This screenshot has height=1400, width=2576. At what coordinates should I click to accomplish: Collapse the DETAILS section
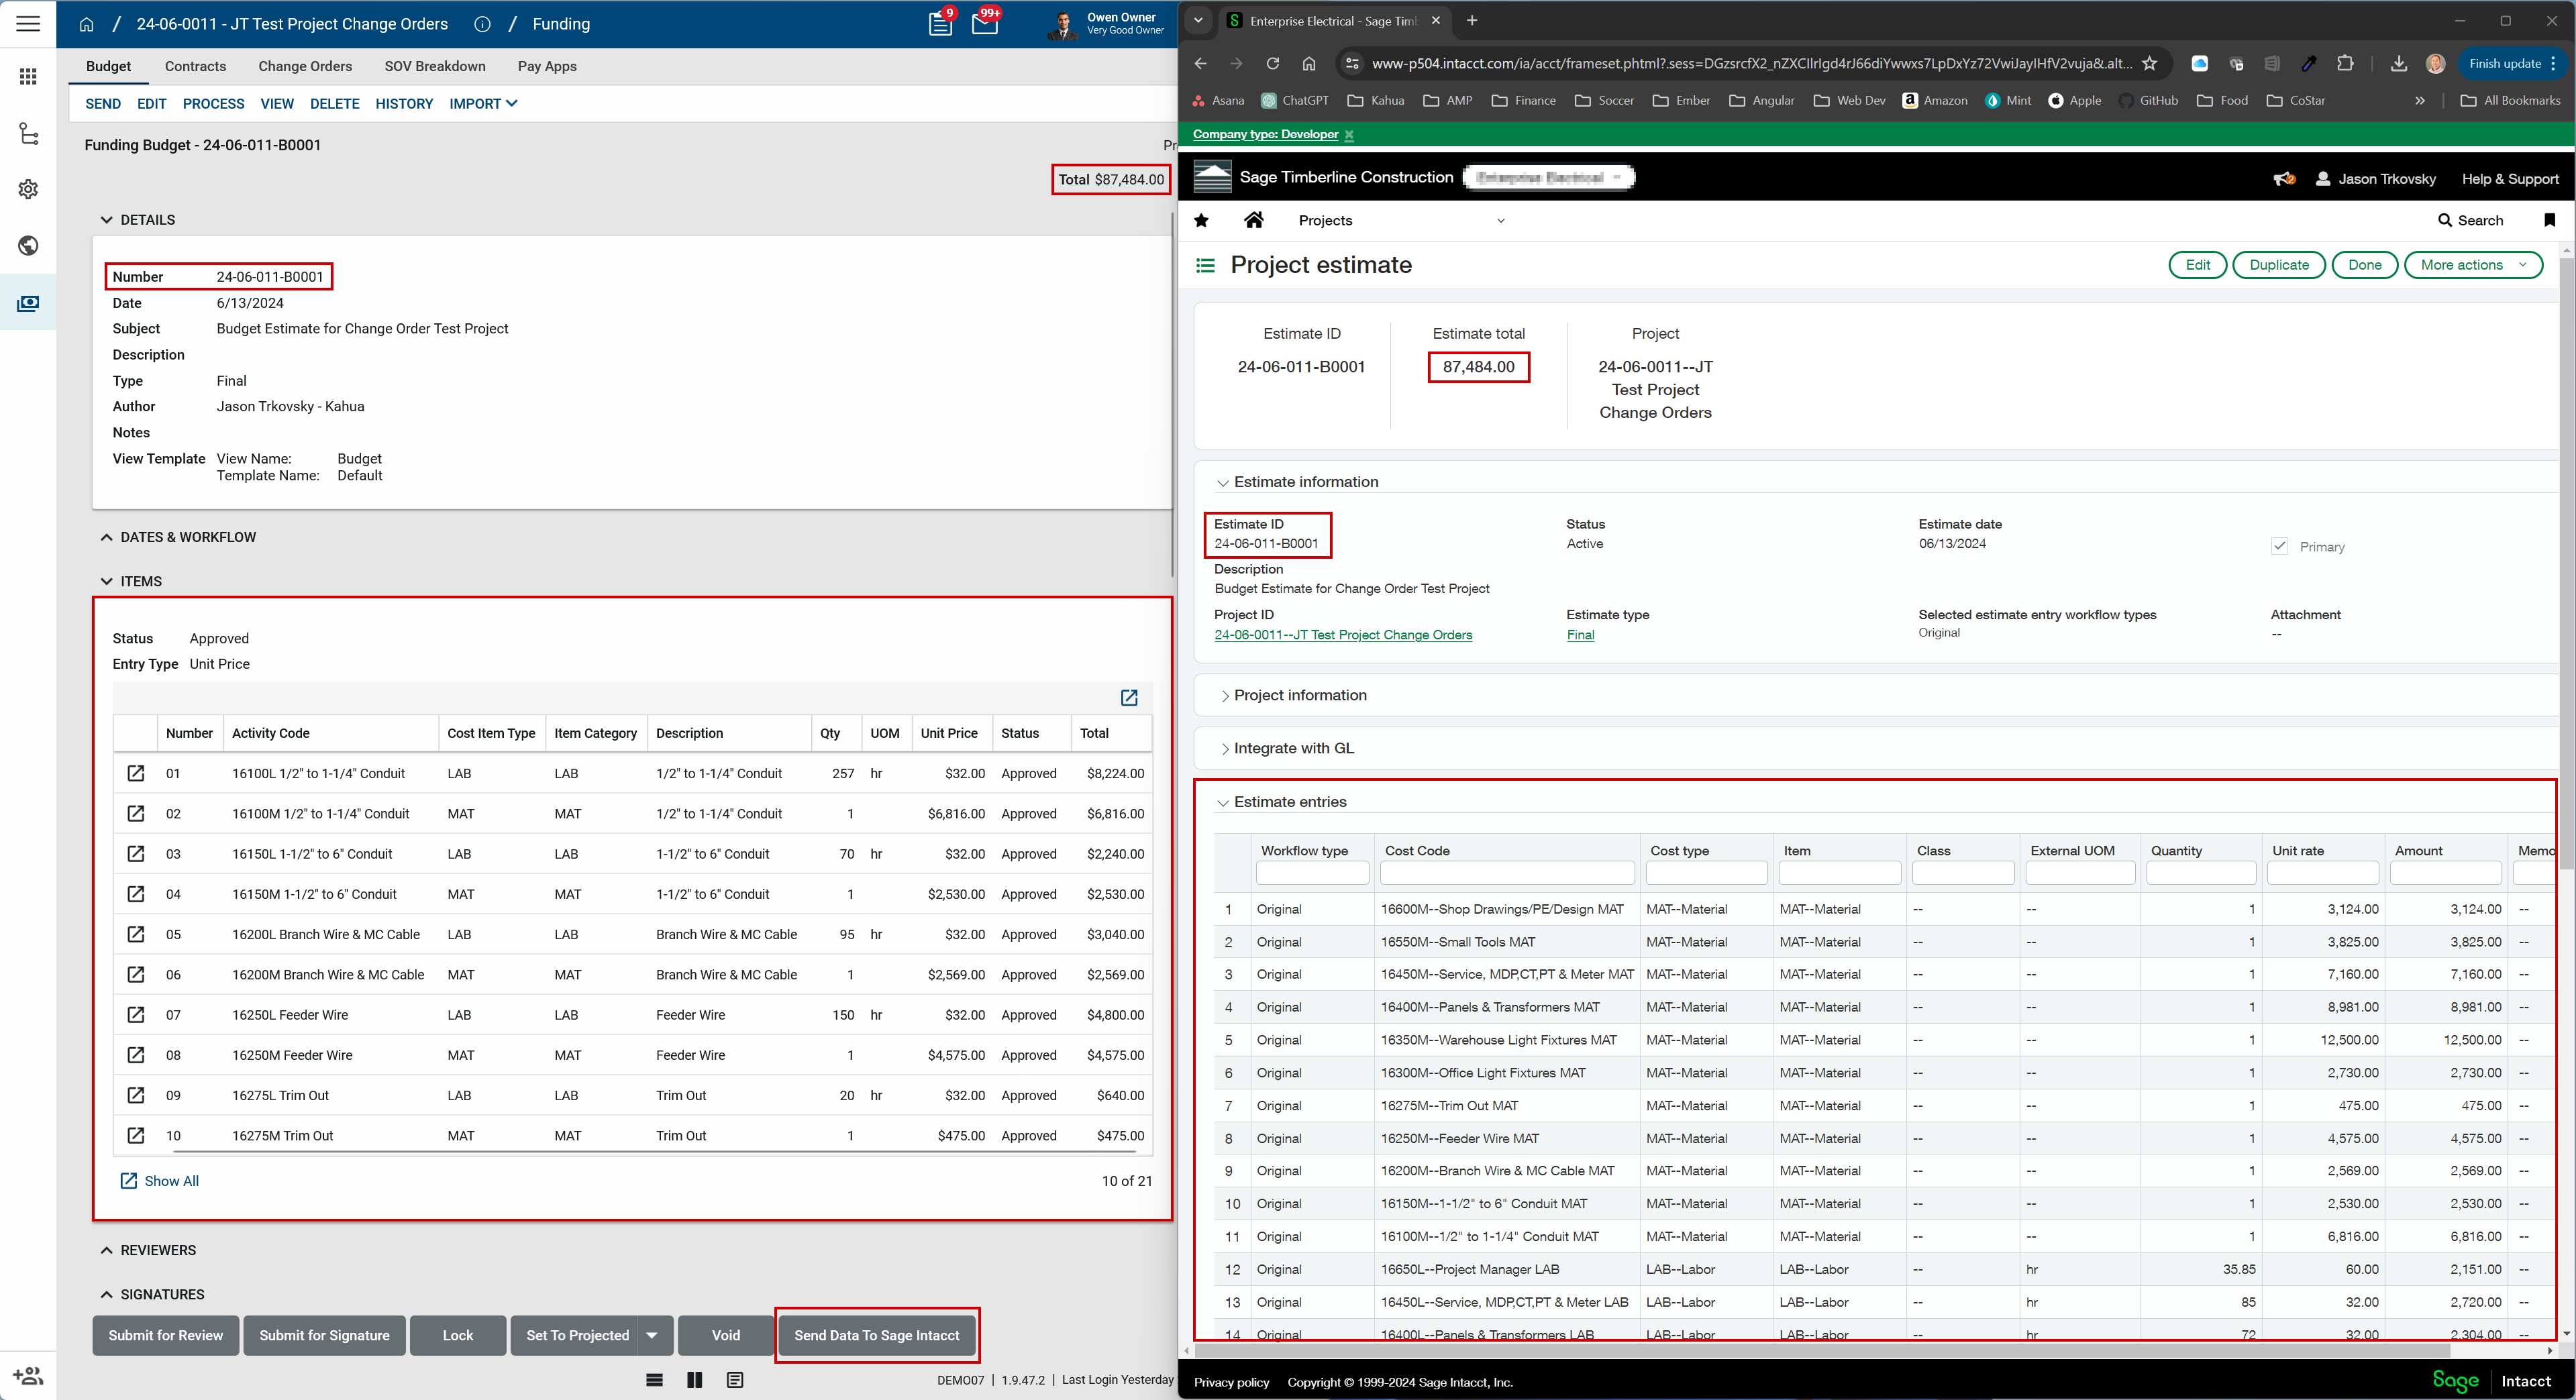[x=107, y=220]
